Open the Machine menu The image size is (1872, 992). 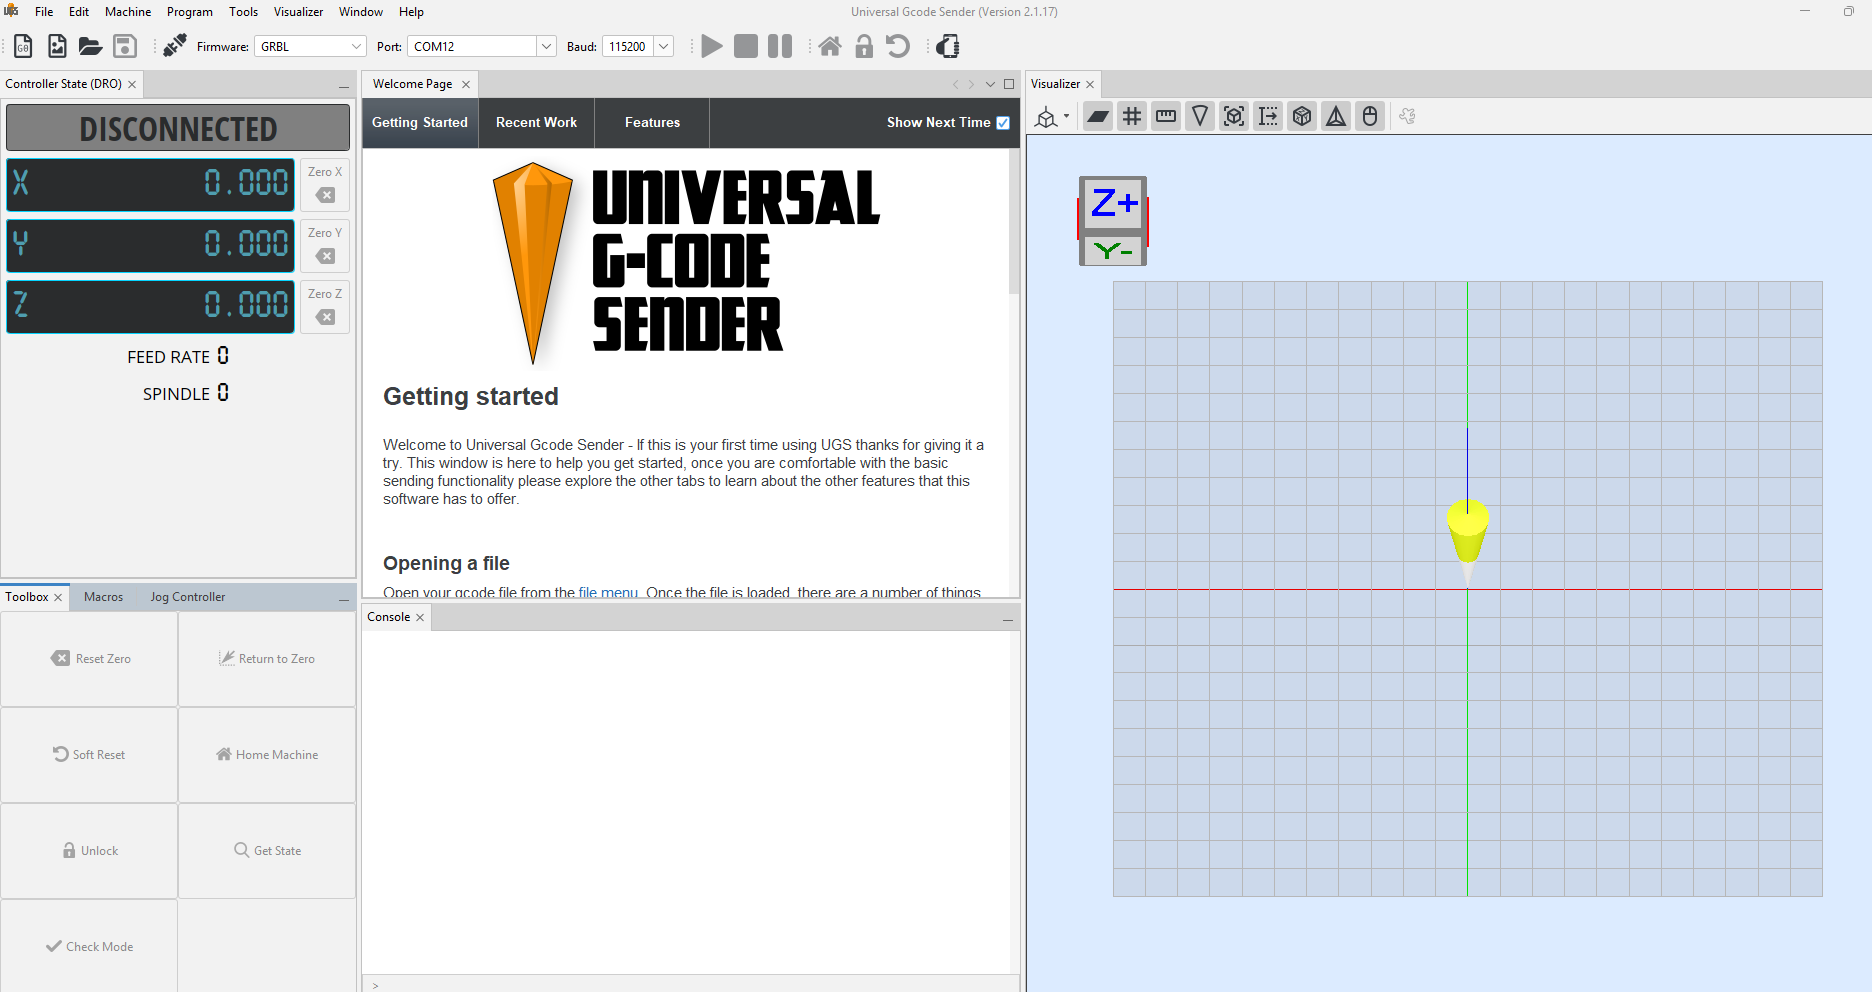click(x=128, y=12)
